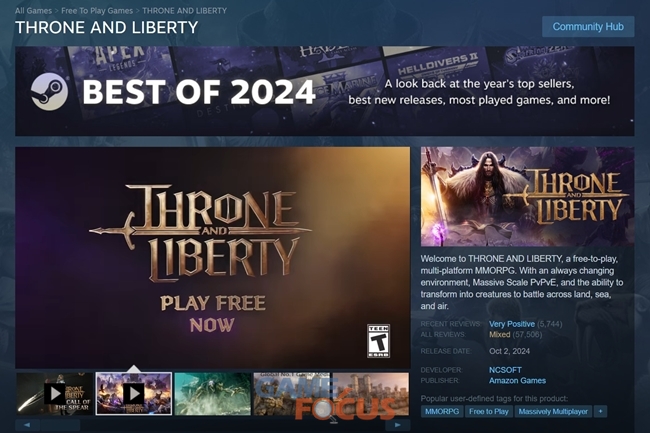Select the MMORPG tag
Viewport: 650px width, 433px height.
pyautogui.click(x=442, y=411)
